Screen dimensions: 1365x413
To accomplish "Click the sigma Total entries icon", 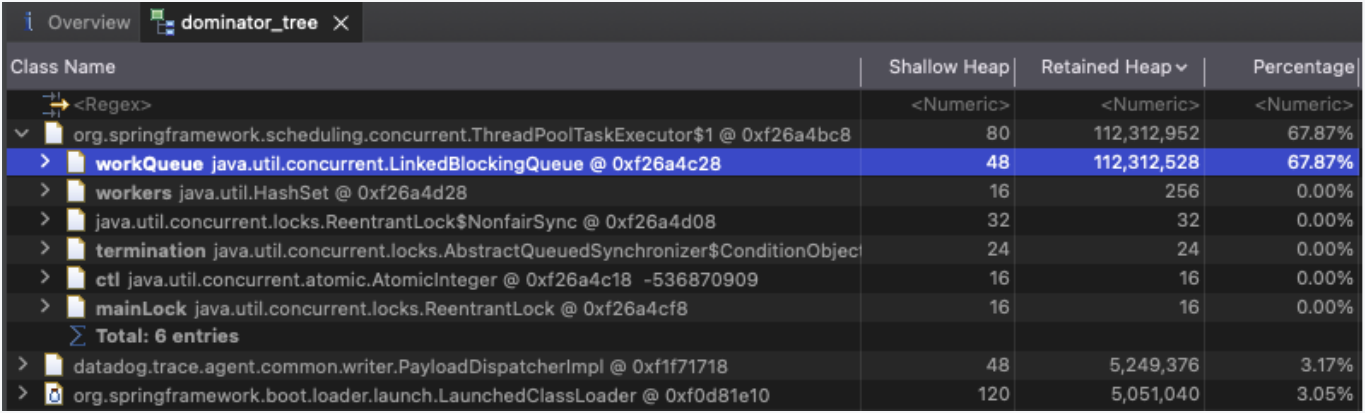I will tap(78, 336).
